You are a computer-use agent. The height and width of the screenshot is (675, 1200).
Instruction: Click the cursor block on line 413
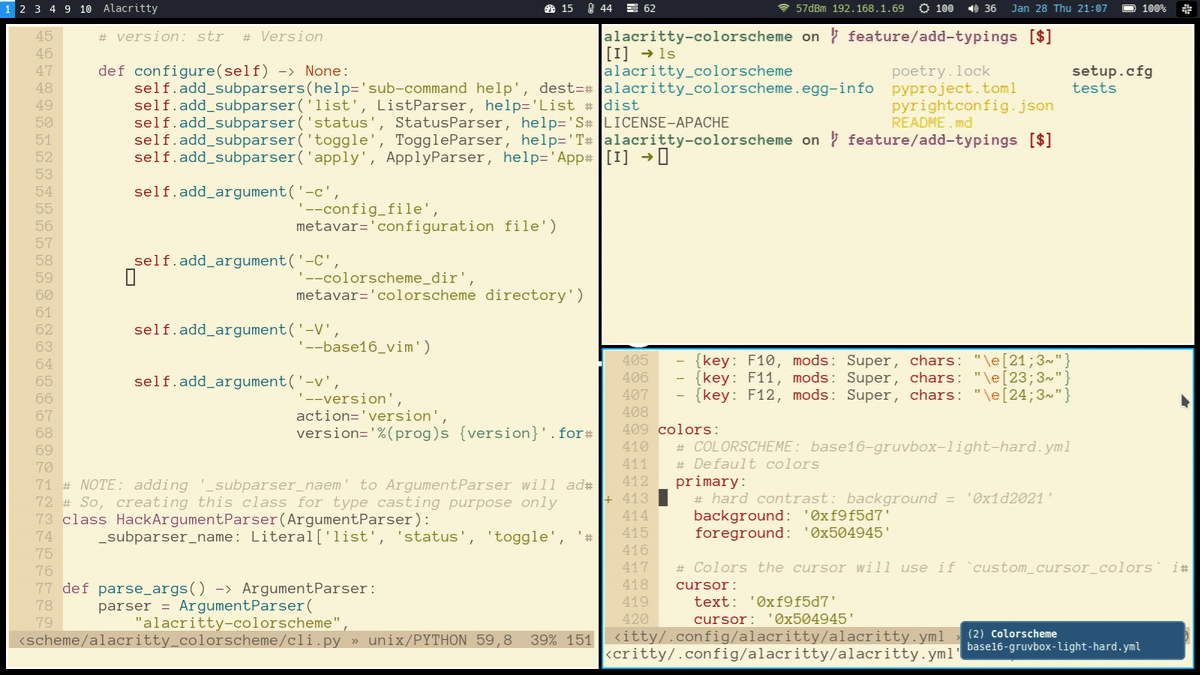tap(663, 498)
